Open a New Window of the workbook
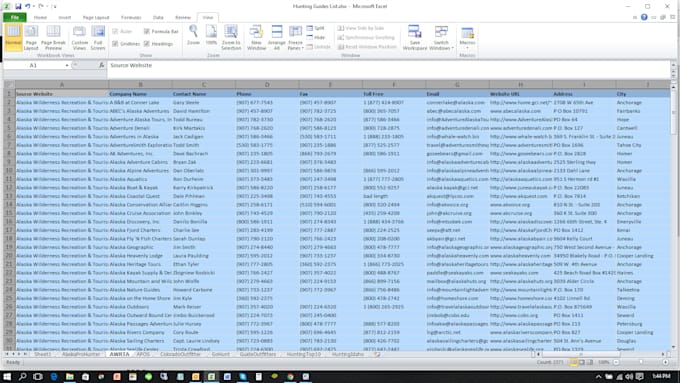Image resolution: width=680 pixels, height=383 pixels. [256, 38]
